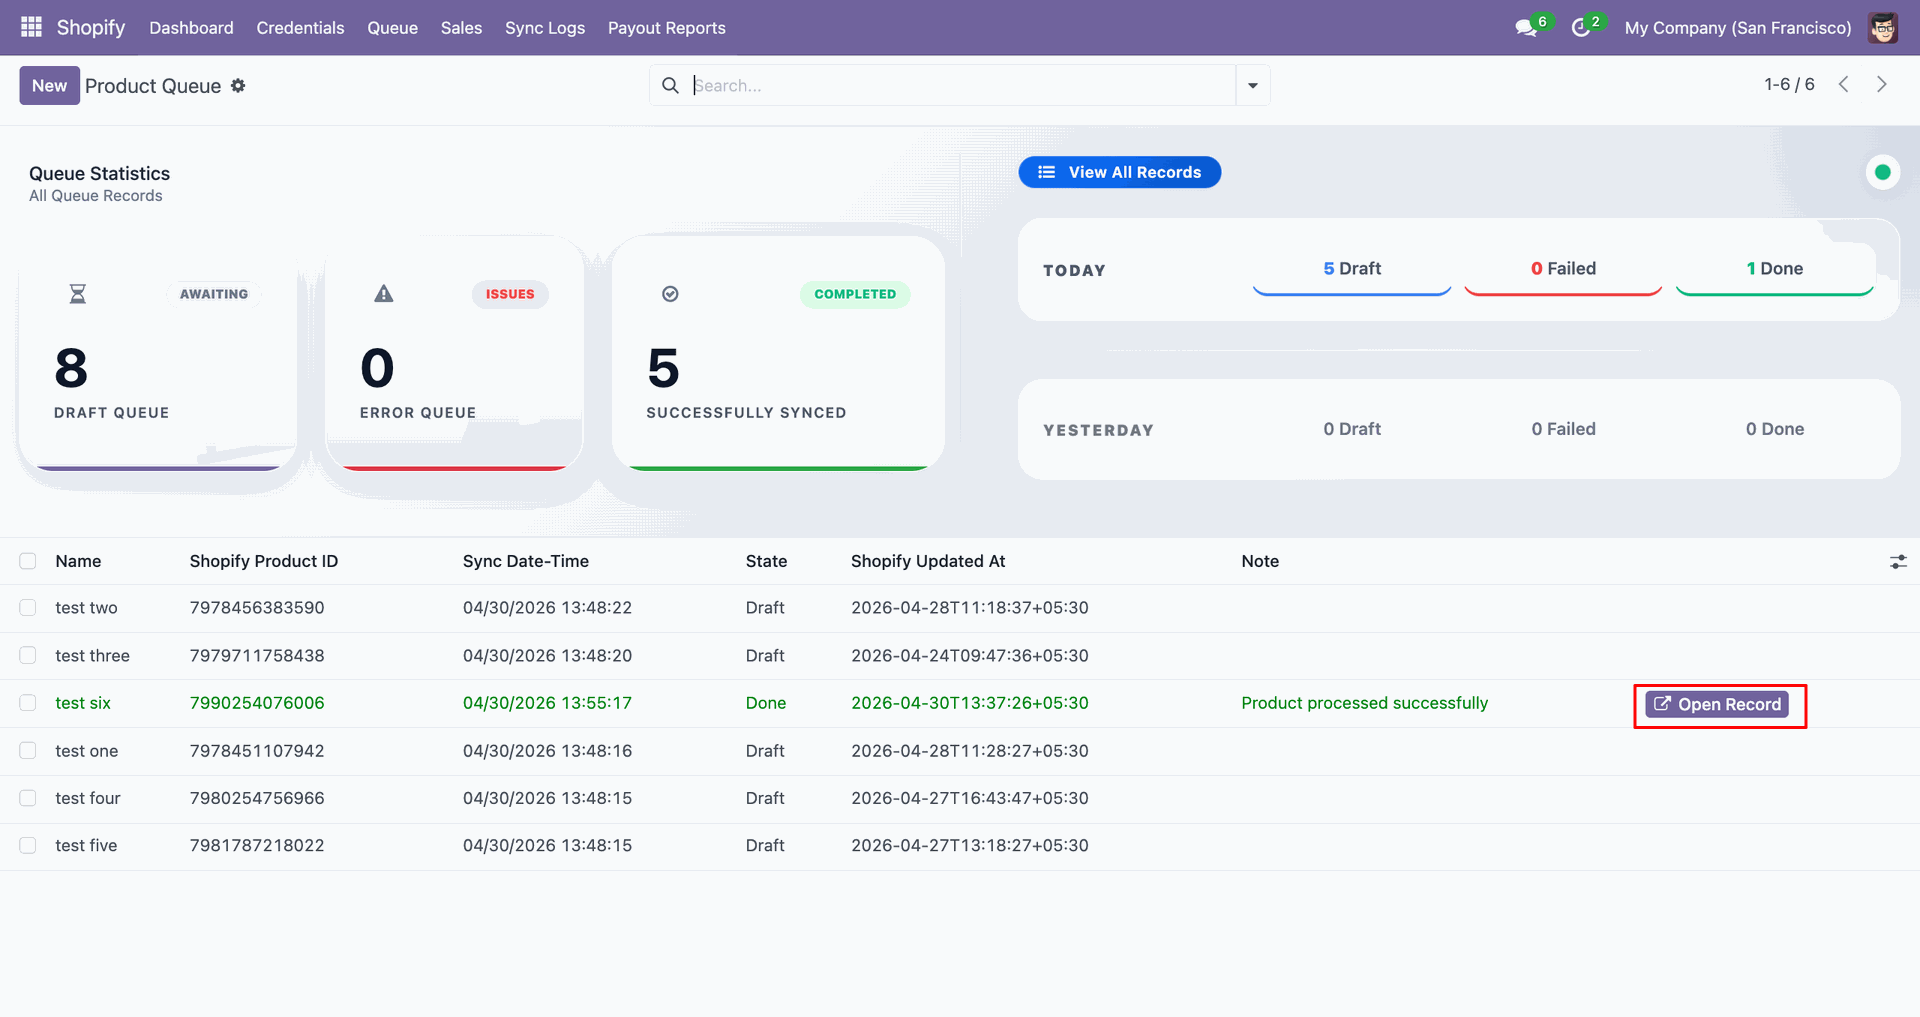Sort by Sync Date-Time column header
Image resolution: width=1920 pixels, height=1017 pixels.
pos(526,562)
